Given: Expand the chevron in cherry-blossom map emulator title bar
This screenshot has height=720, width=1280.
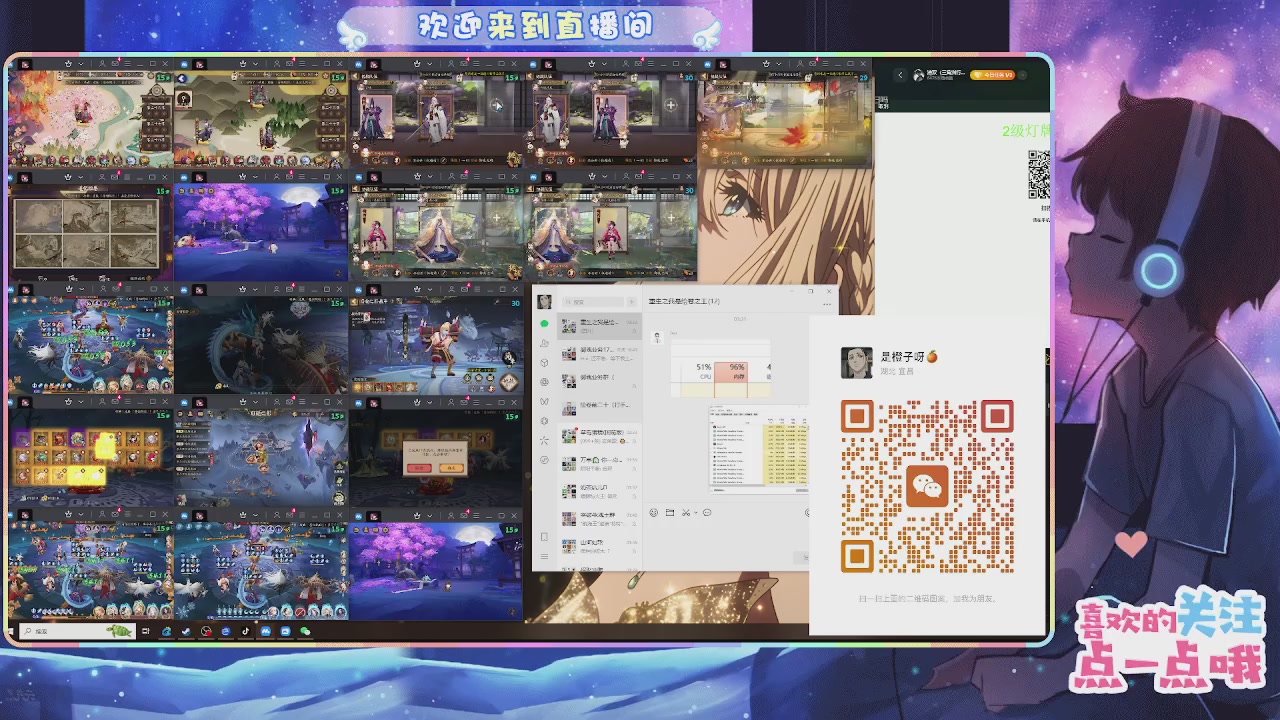Looking at the screenshot, I should point(81,64).
